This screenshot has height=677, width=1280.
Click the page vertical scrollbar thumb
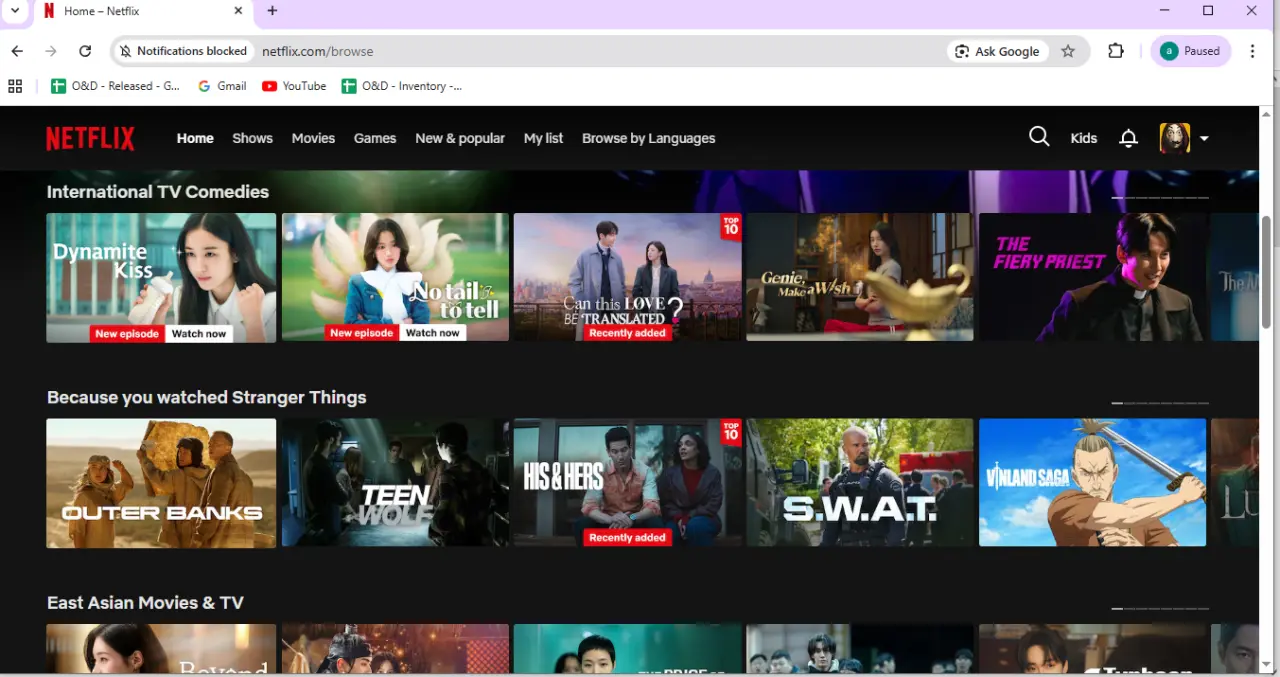(x=1267, y=271)
